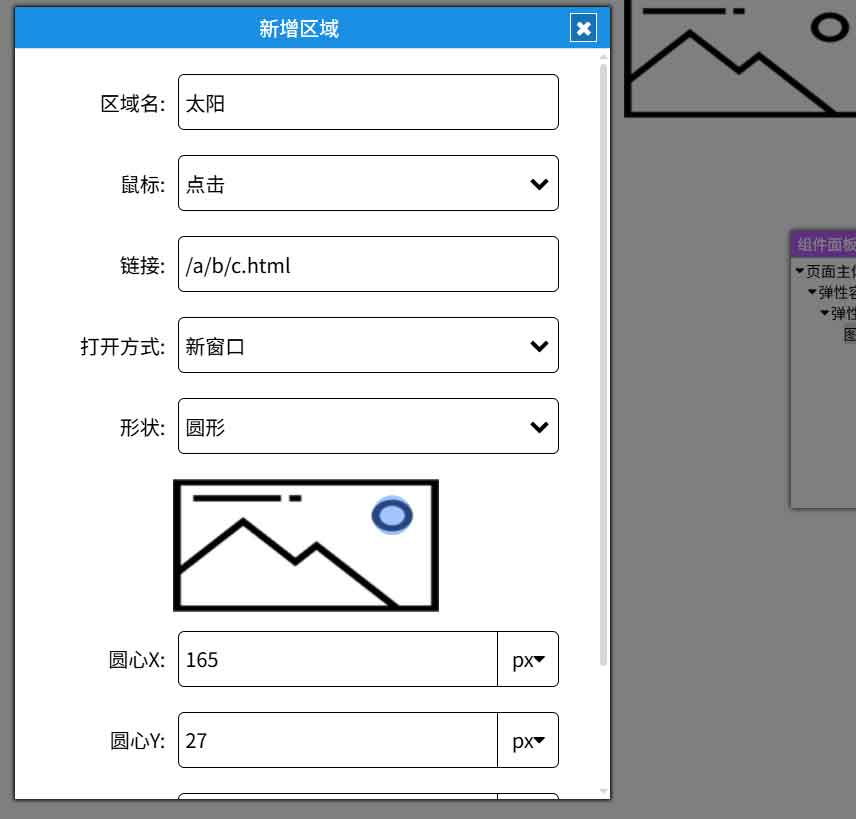Select the 图 item in component tree
Viewport: 856px width, 819px height.
tap(849, 335)
